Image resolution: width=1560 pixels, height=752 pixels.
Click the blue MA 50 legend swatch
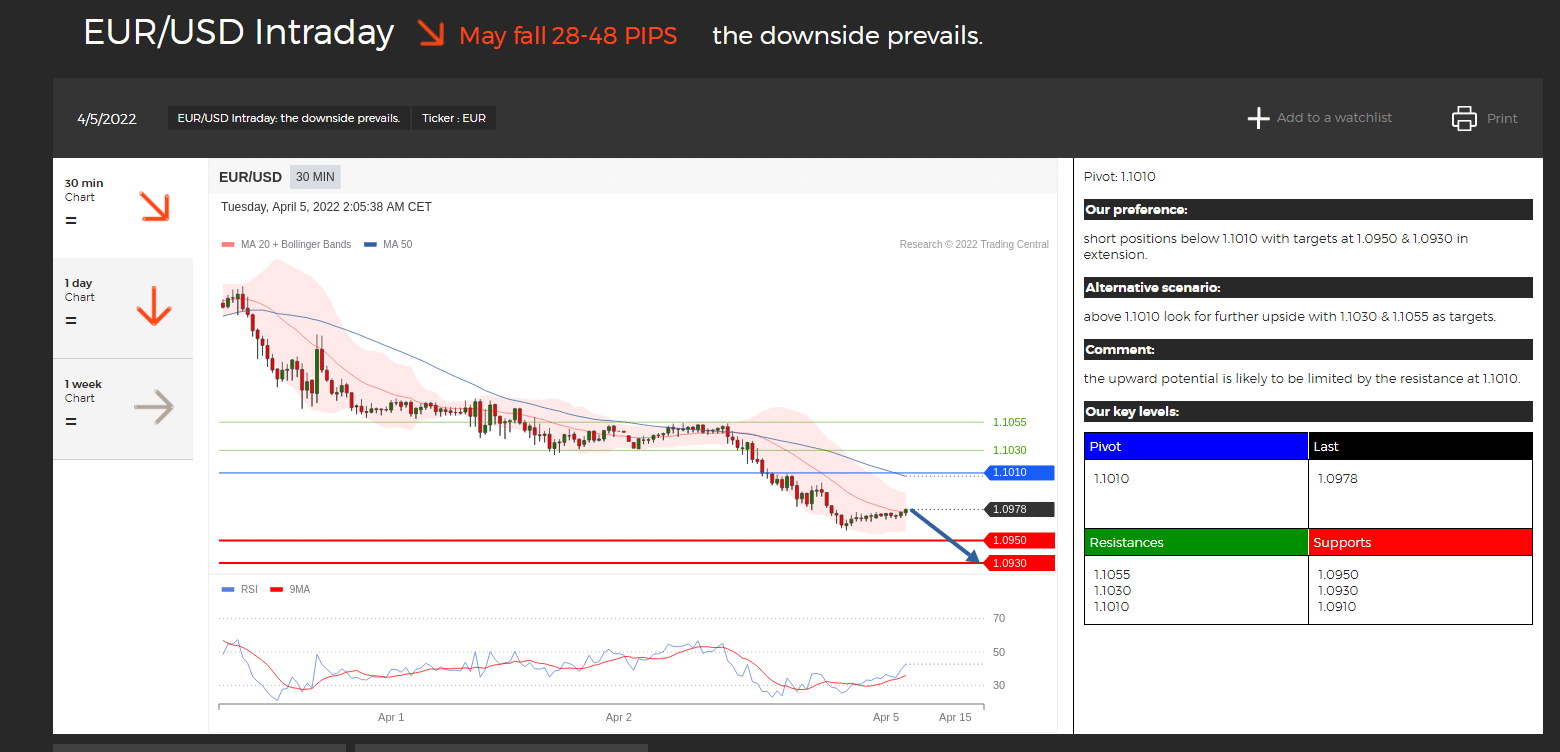(x=370, y=244)
